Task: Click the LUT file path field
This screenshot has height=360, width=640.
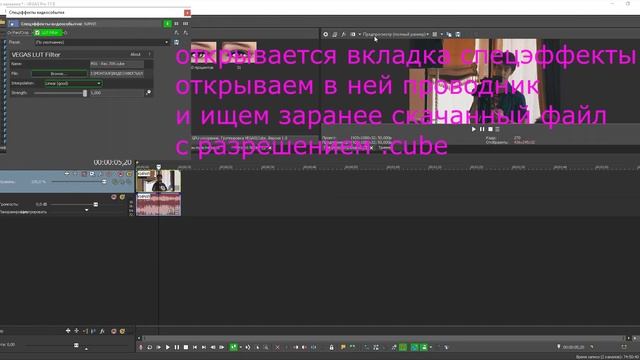Action: pyautogui.click(x=116, y=74)
